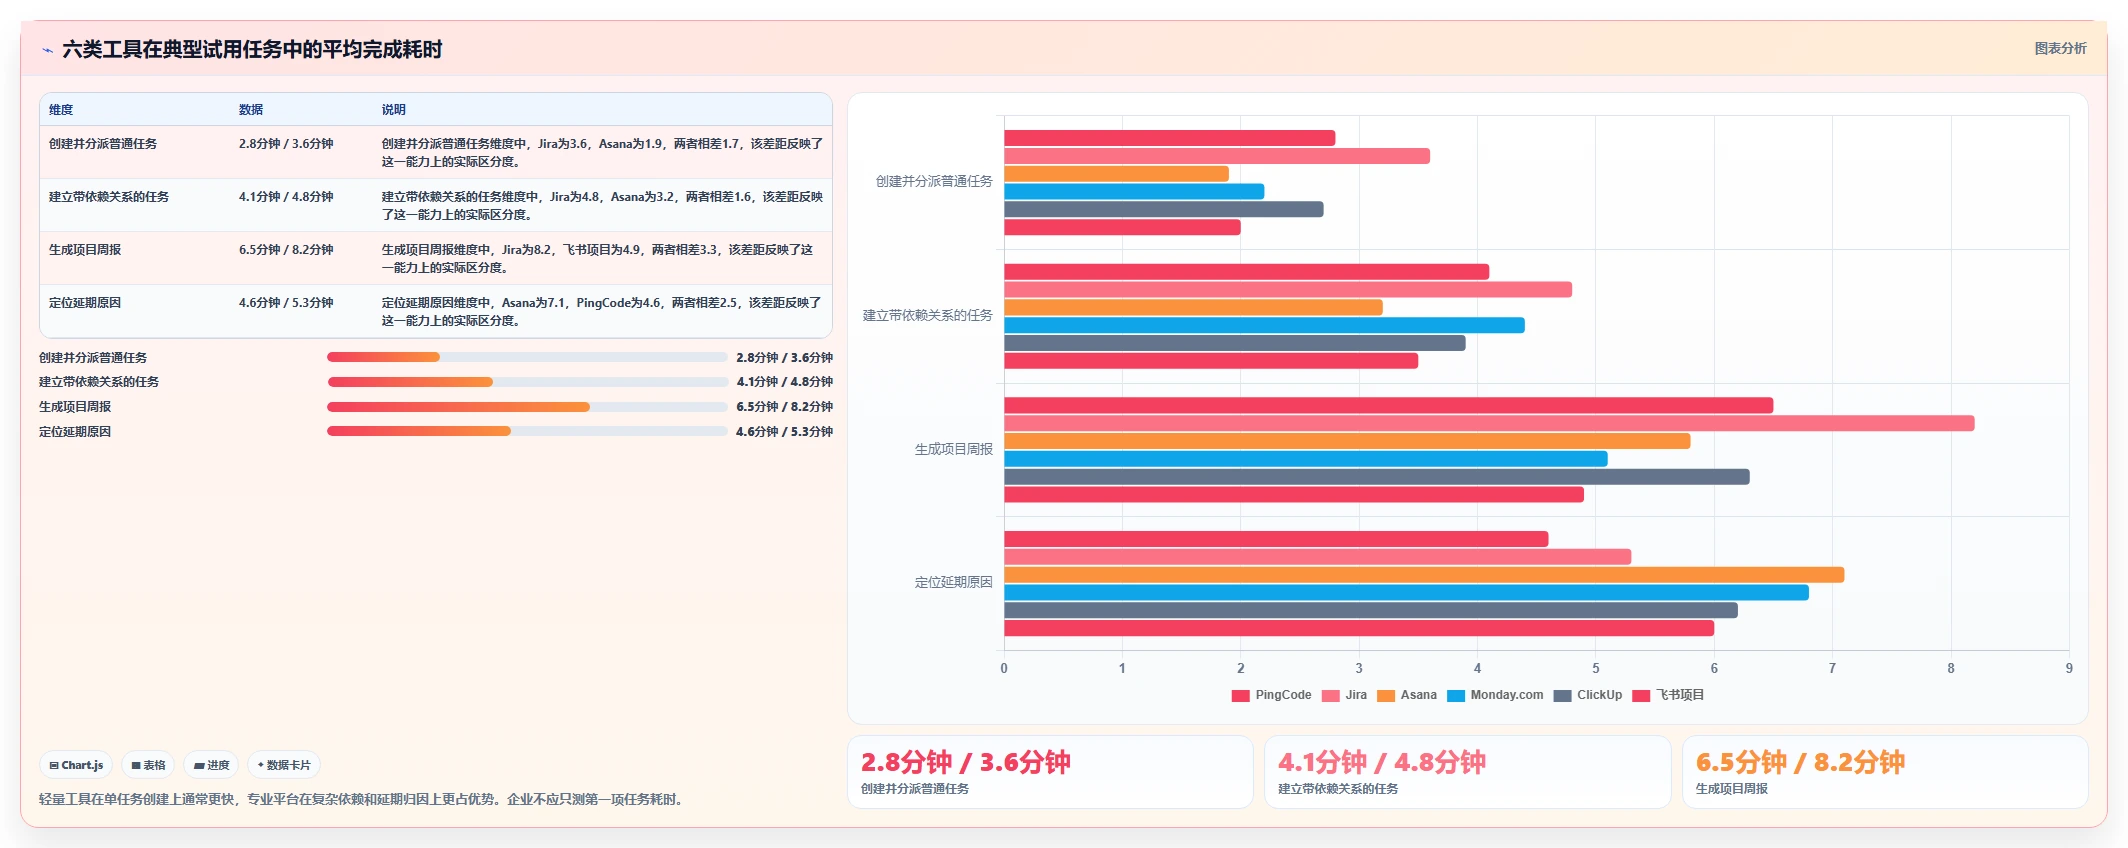
Task: Click the blue Monday.com bar in 定位延期原因 group
Action: pos(1406,593)
